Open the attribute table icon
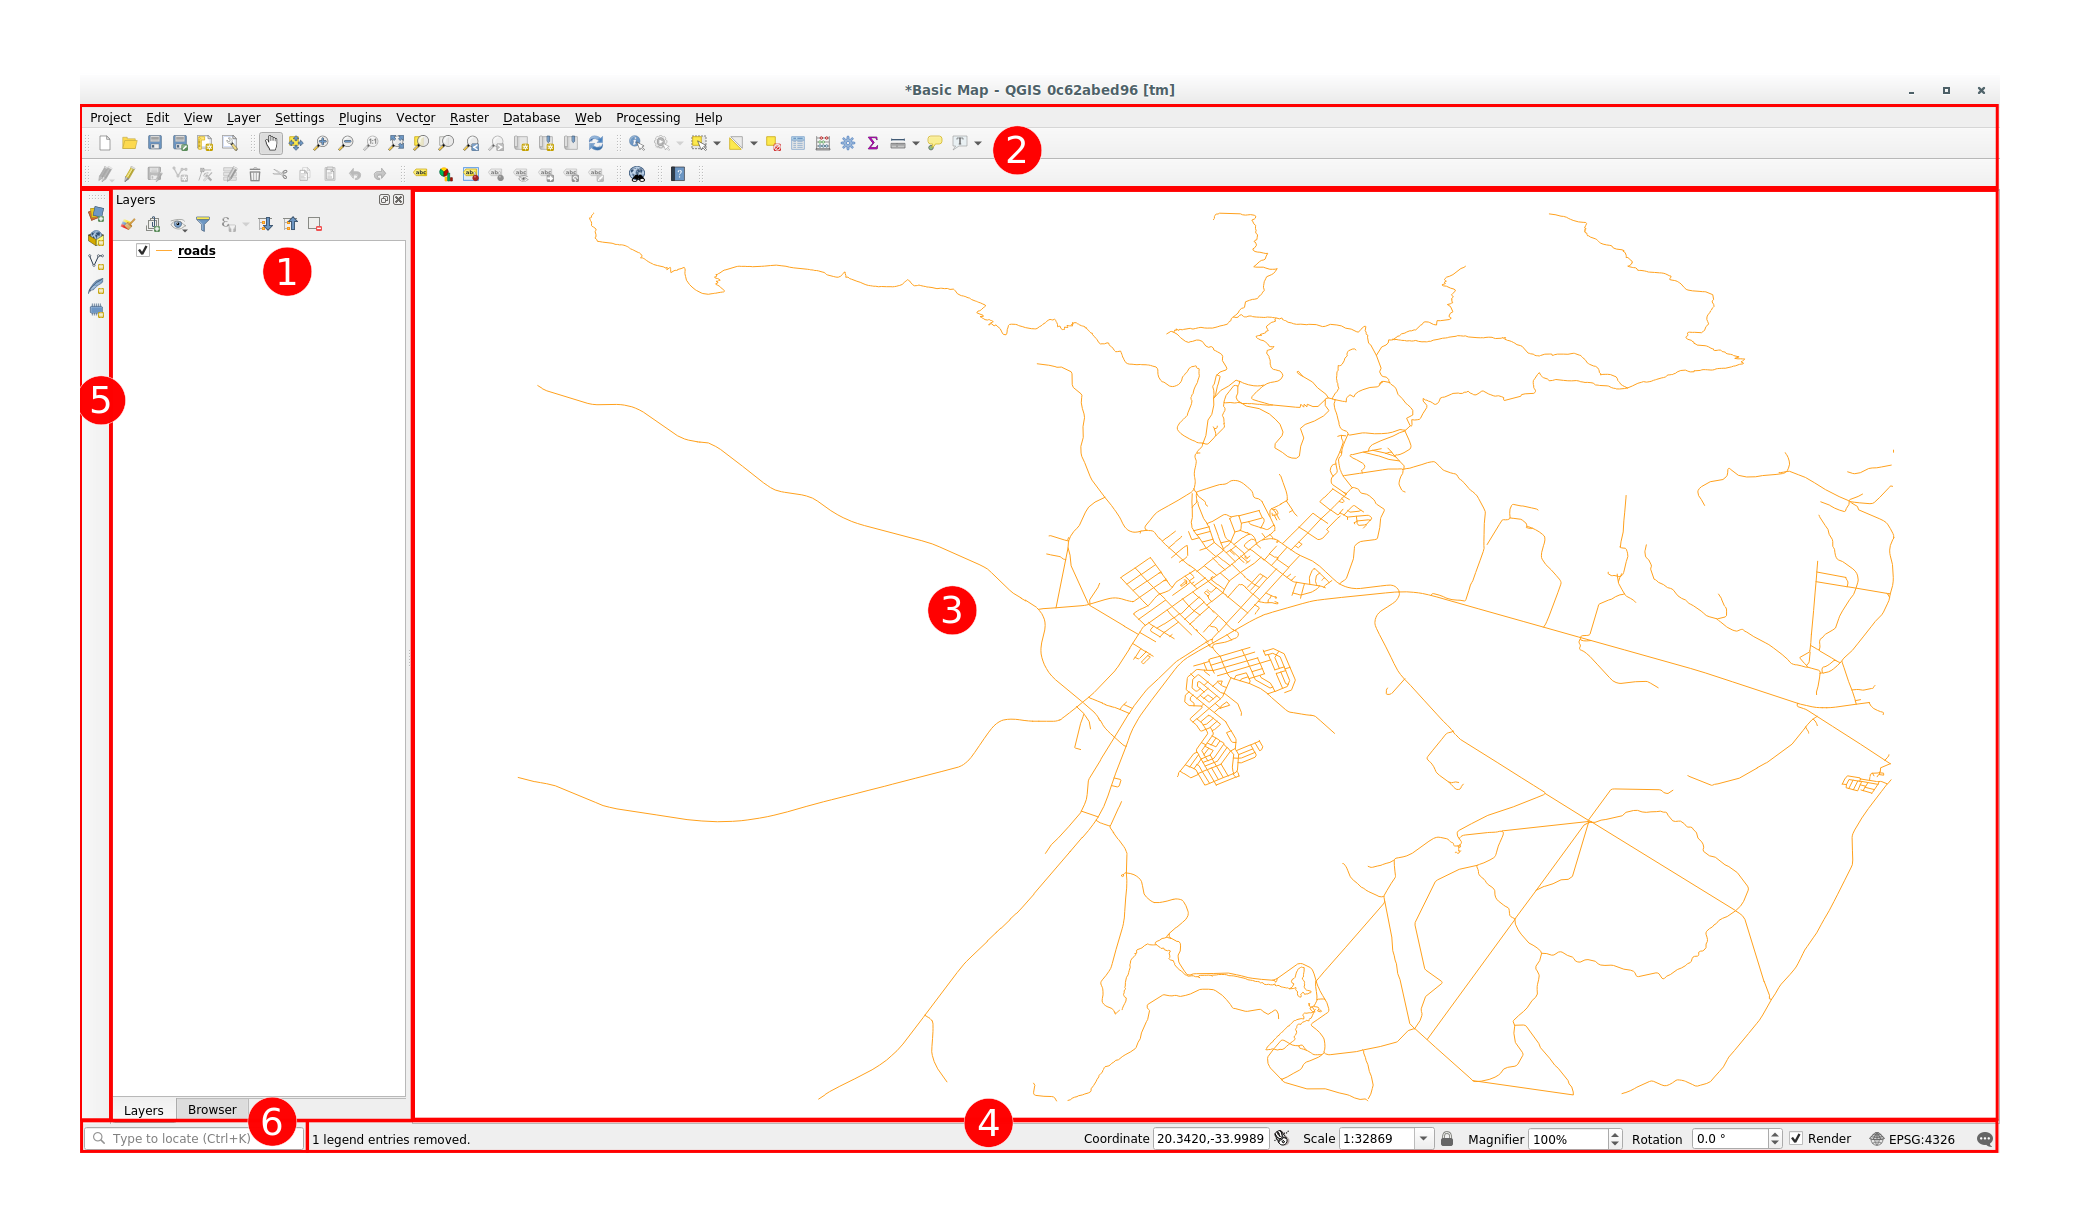The height and width of the screenshot is (1218, 2080). (798, 143)
